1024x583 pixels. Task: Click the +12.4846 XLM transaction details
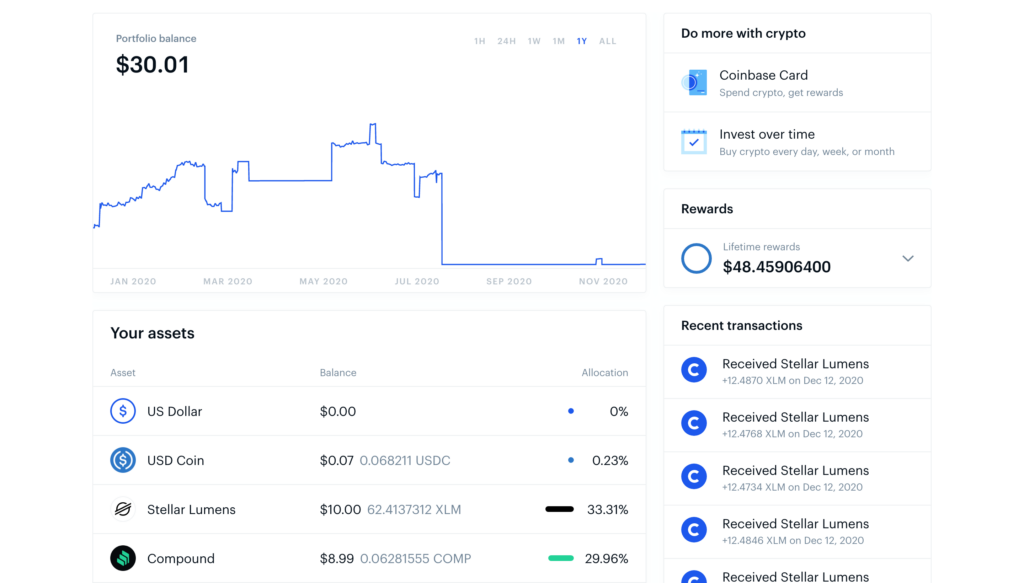tap(793, 541)
